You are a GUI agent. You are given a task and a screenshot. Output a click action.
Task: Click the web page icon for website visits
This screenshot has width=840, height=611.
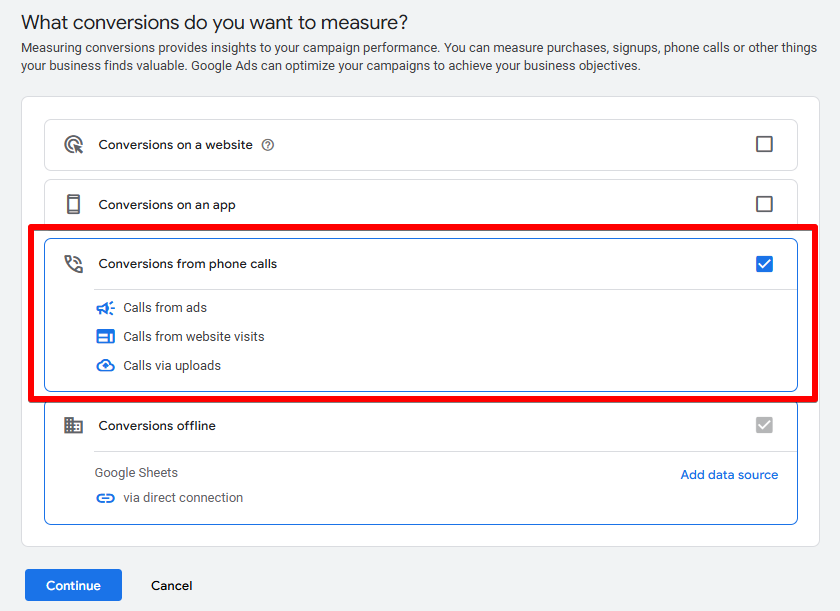point(106,337)
